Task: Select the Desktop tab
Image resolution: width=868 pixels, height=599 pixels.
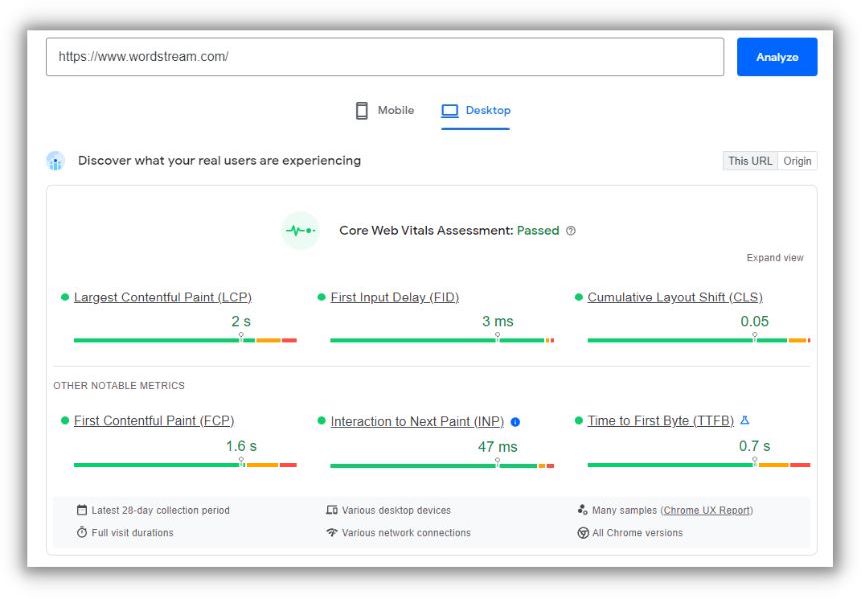Action: (x=476, y=111)
